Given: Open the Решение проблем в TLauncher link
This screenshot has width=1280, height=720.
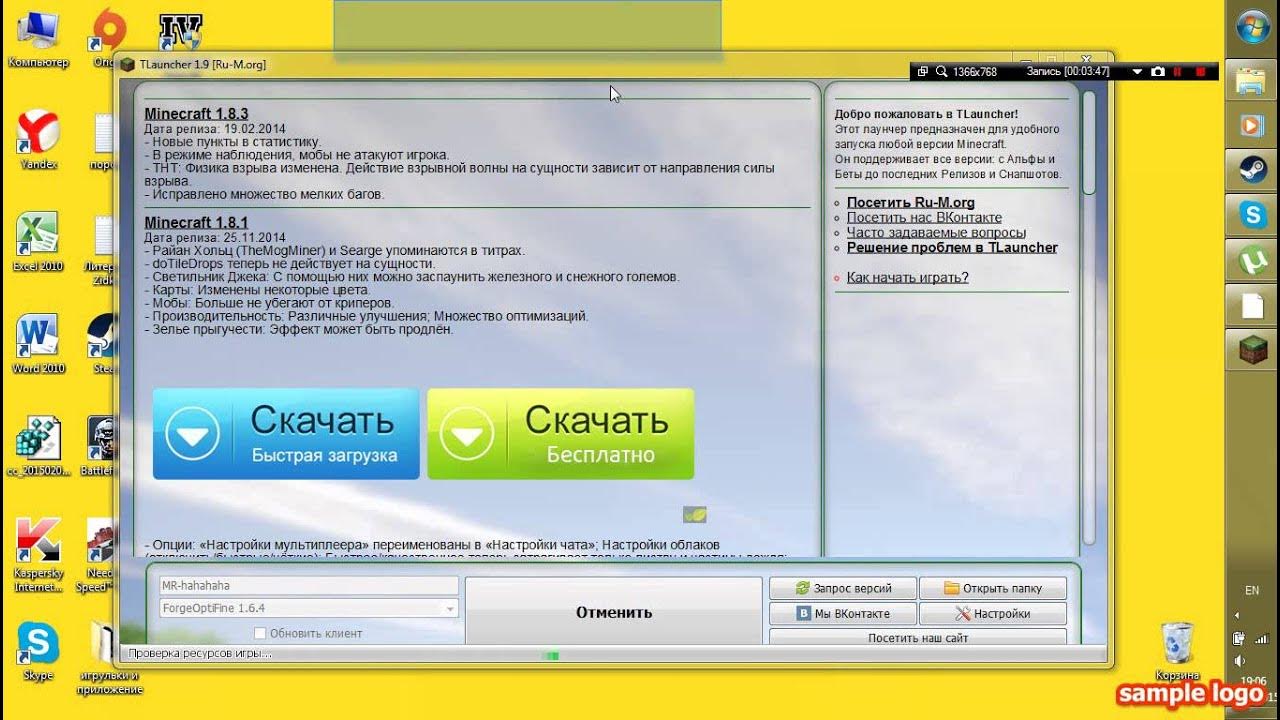Looking at the screenshot, I should [x=952, y=247].
